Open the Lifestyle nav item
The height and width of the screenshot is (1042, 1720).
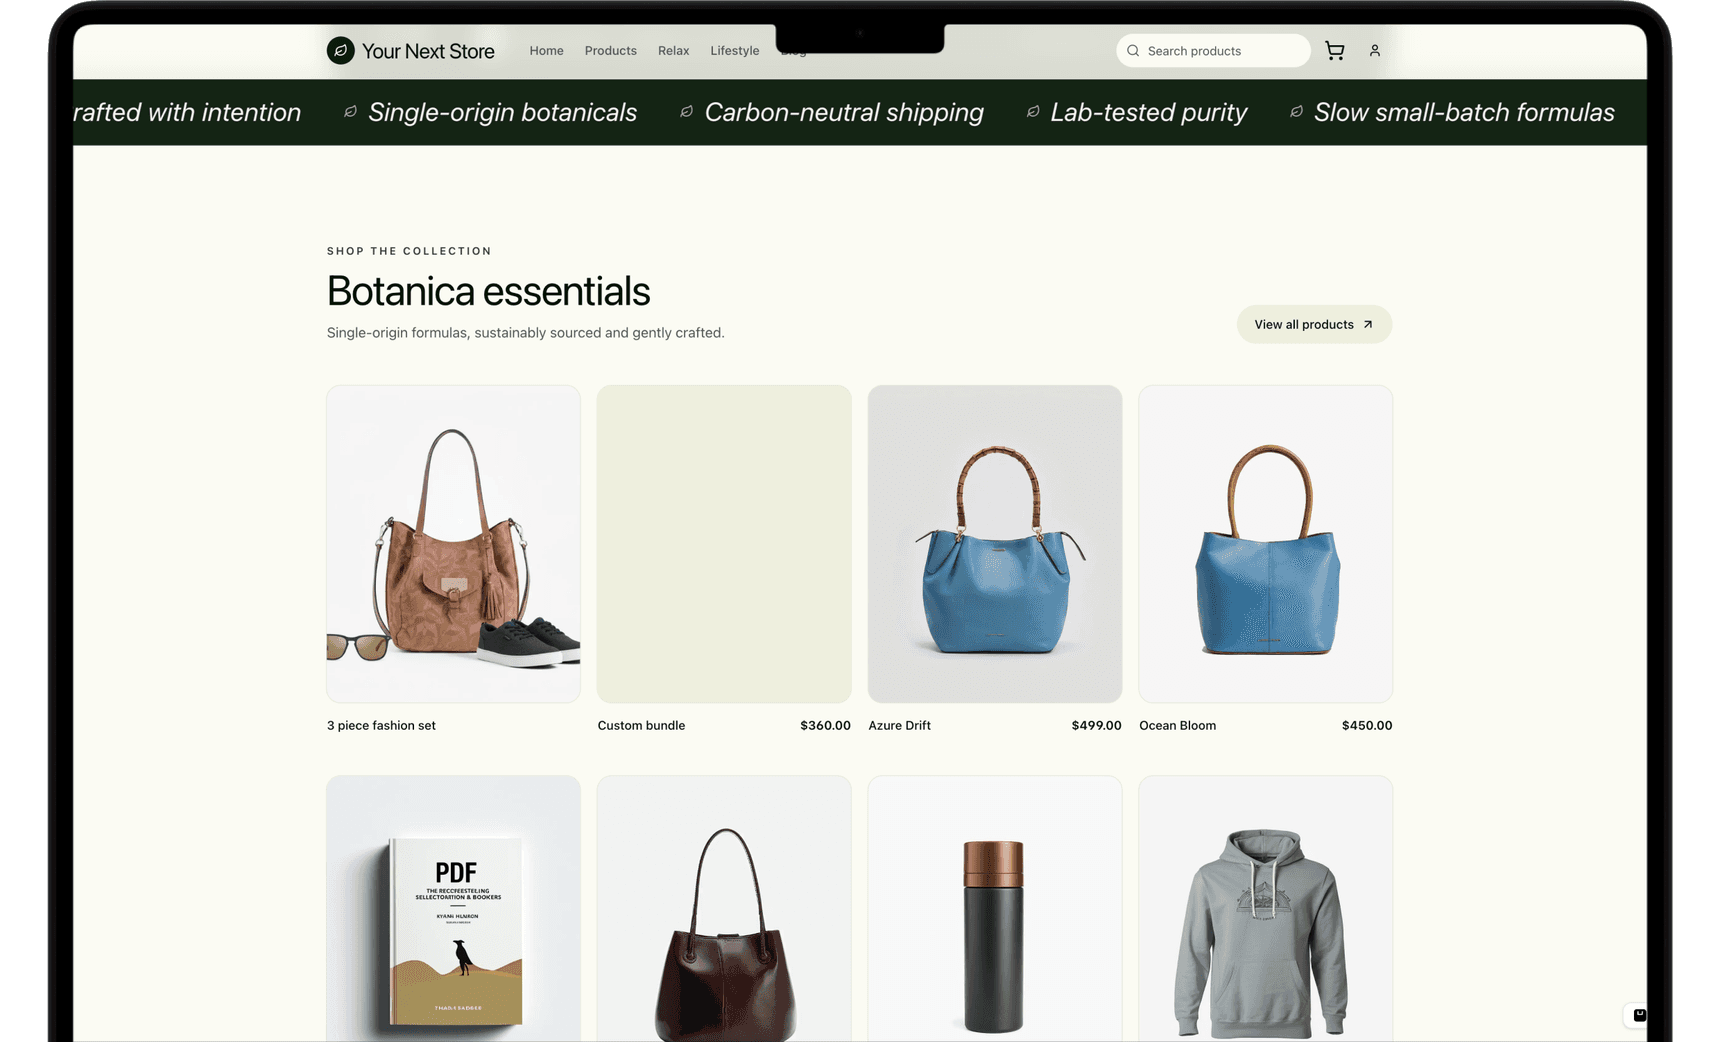[x=734, y=51]
